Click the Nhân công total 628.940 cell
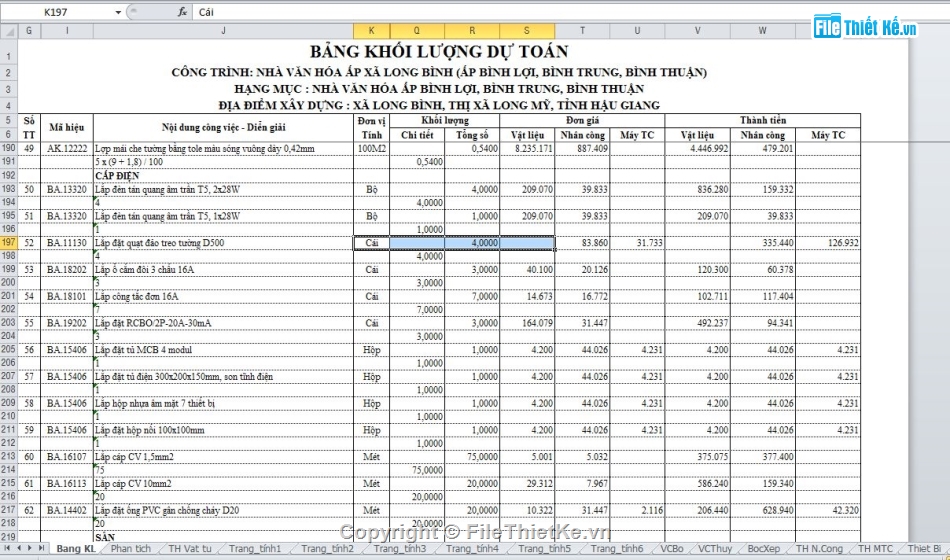Viewport: 950px width, 560px height. click(x=762, y=510)
